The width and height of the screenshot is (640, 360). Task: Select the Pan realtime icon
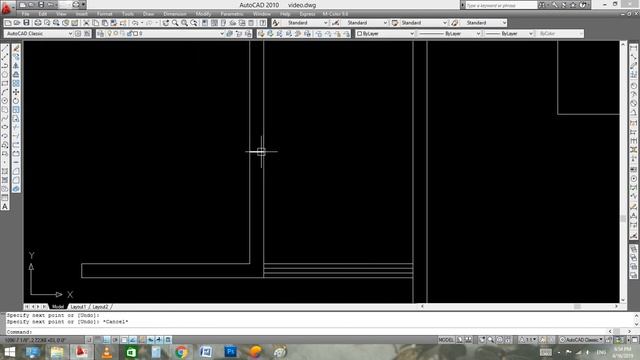[x=165, y=23]
